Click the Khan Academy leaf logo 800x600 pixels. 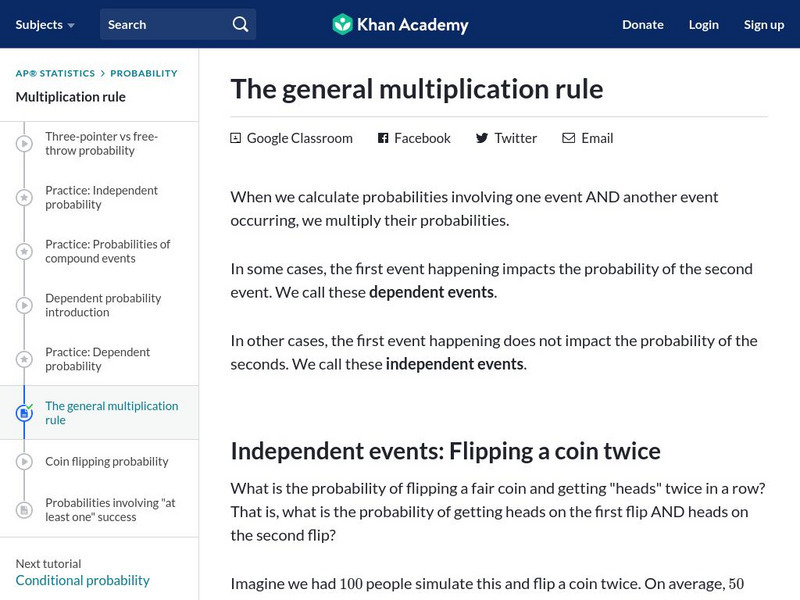point(342,24)
